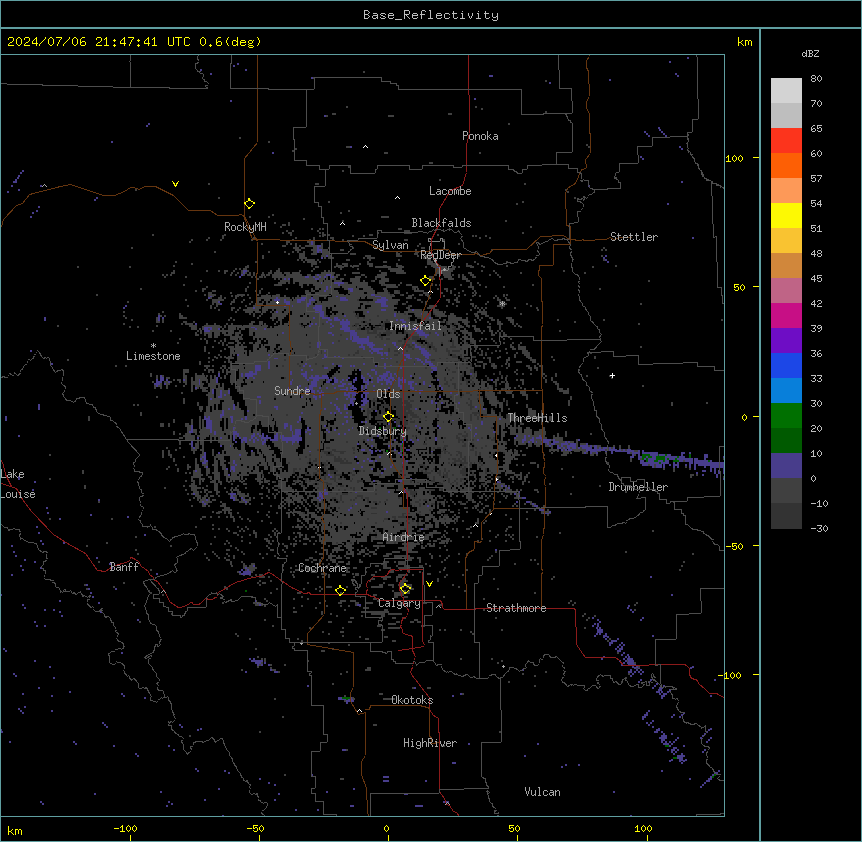862x842 pixels.
Task: Click the km label at top right
Action: (x=744, y=42)
